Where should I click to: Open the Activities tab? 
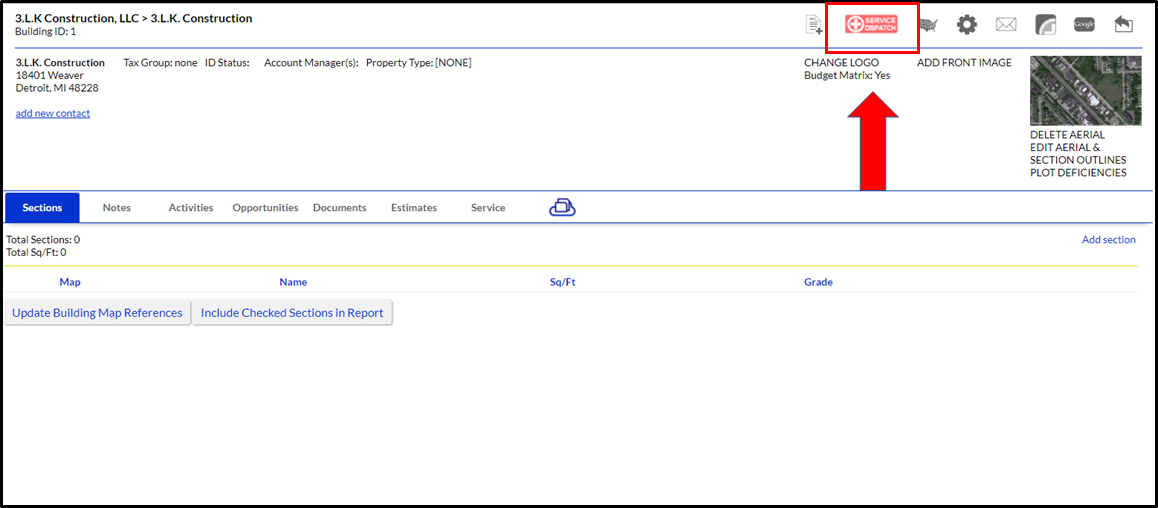(x=190, y=208)
